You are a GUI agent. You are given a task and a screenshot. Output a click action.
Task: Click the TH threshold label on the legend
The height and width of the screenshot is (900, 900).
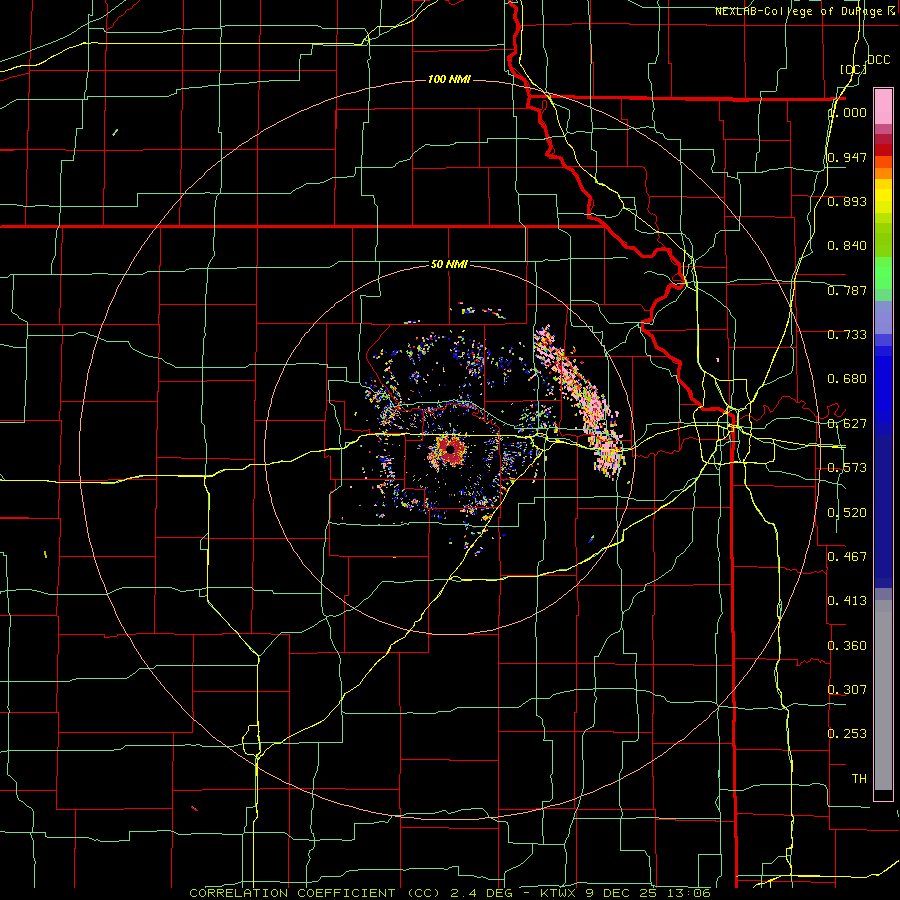coord(859,779)
